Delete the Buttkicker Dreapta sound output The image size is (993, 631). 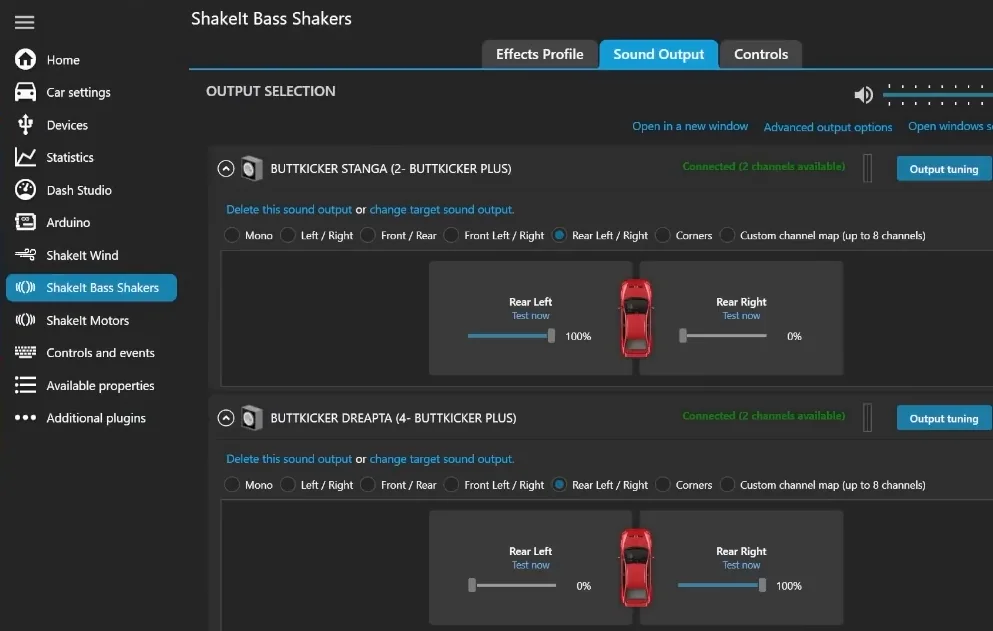[289, 459]
